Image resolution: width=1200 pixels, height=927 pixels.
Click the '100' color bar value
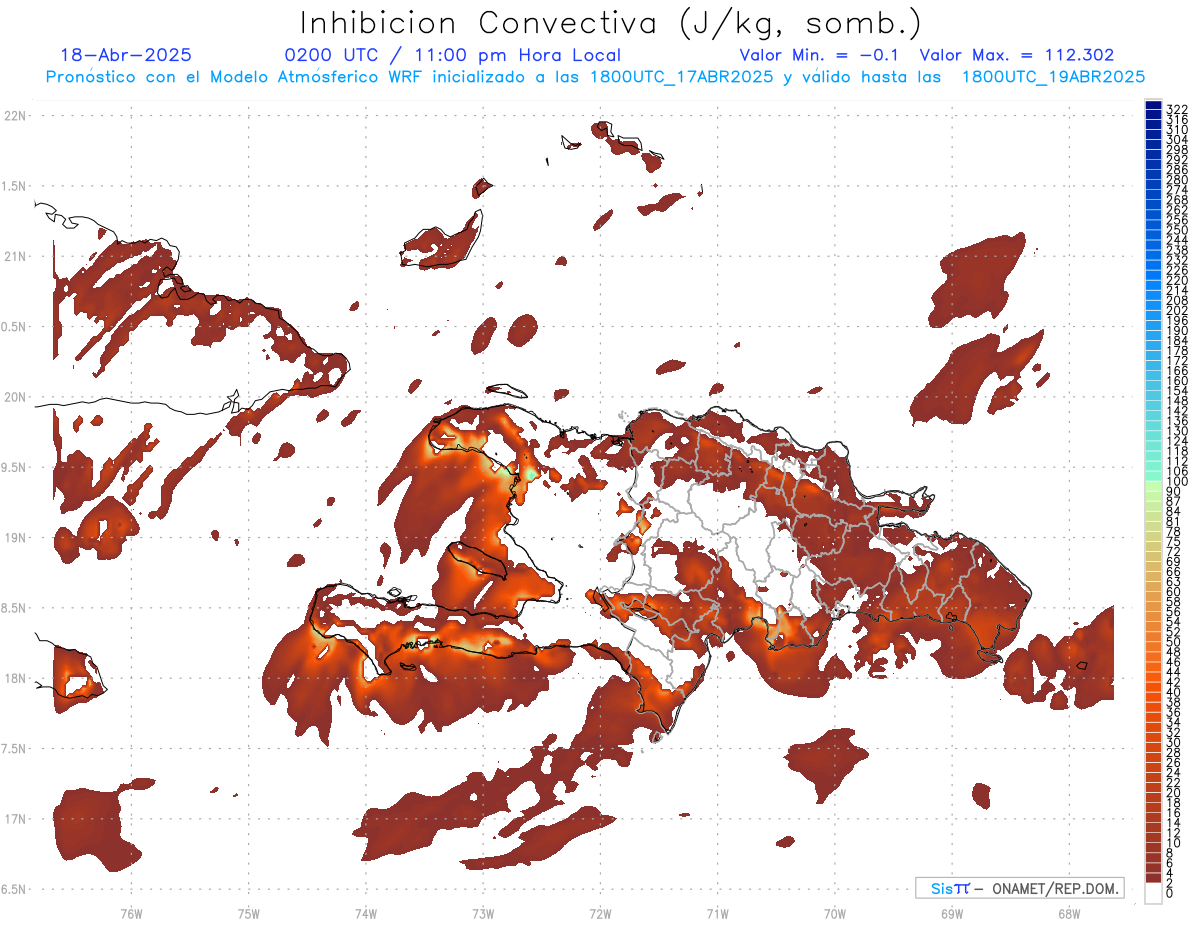(1176, 481)
